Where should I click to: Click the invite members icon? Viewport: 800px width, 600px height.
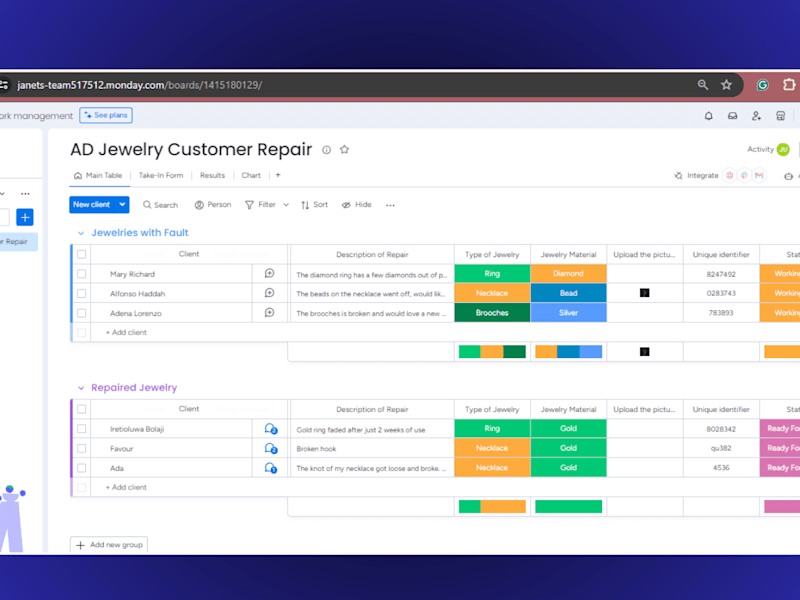(x=756, y=116)
